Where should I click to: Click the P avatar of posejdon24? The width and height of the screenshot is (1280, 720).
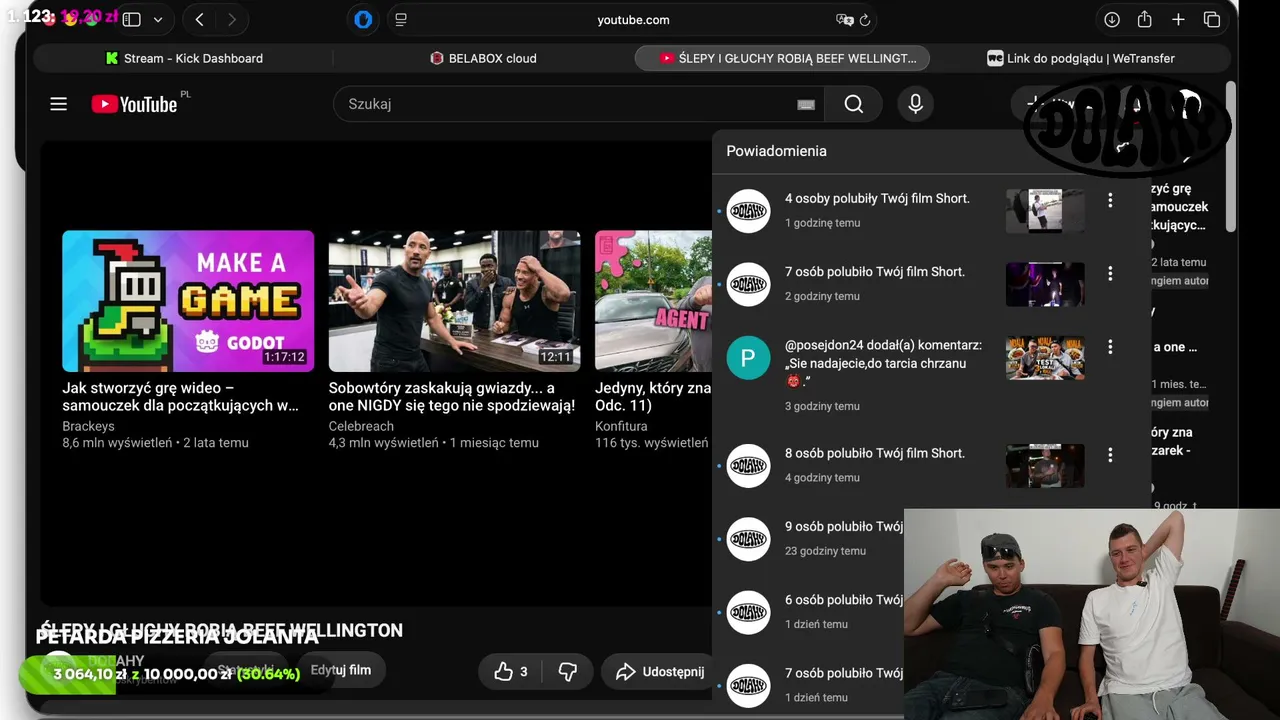pyautogui.click(x=748, y=358)
